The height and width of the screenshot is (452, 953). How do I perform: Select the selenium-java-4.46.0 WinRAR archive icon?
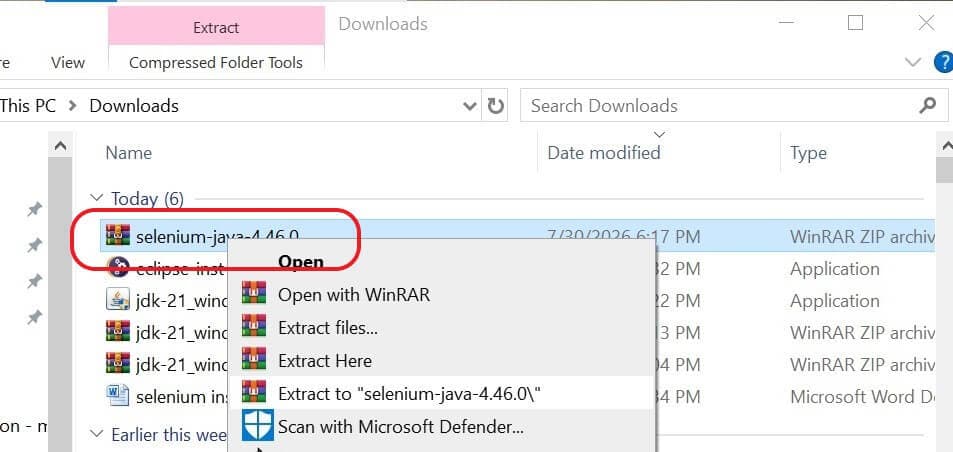pyautogui.click(x=118, y=236)
